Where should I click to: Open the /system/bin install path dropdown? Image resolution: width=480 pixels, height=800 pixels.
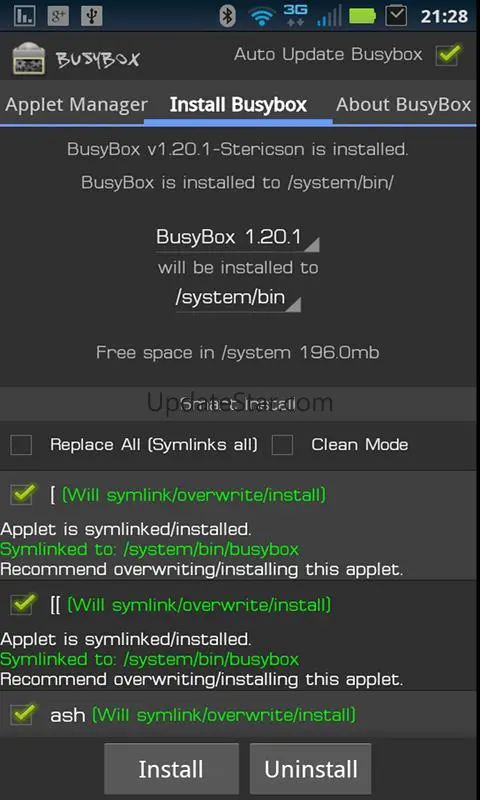[x=238, y=298]
